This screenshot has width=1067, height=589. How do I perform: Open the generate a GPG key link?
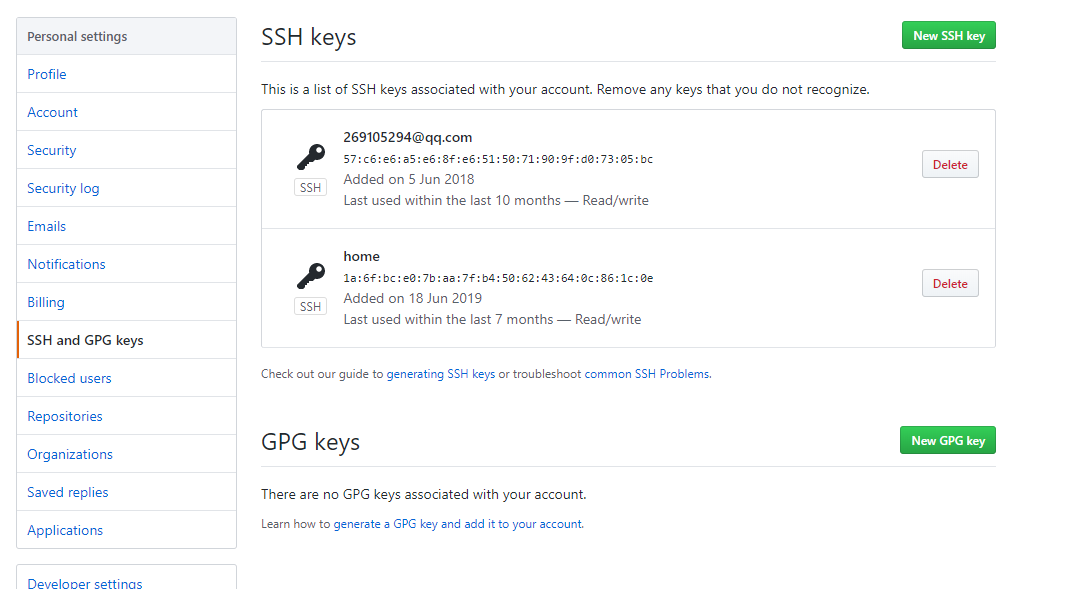tap(457, 524)
